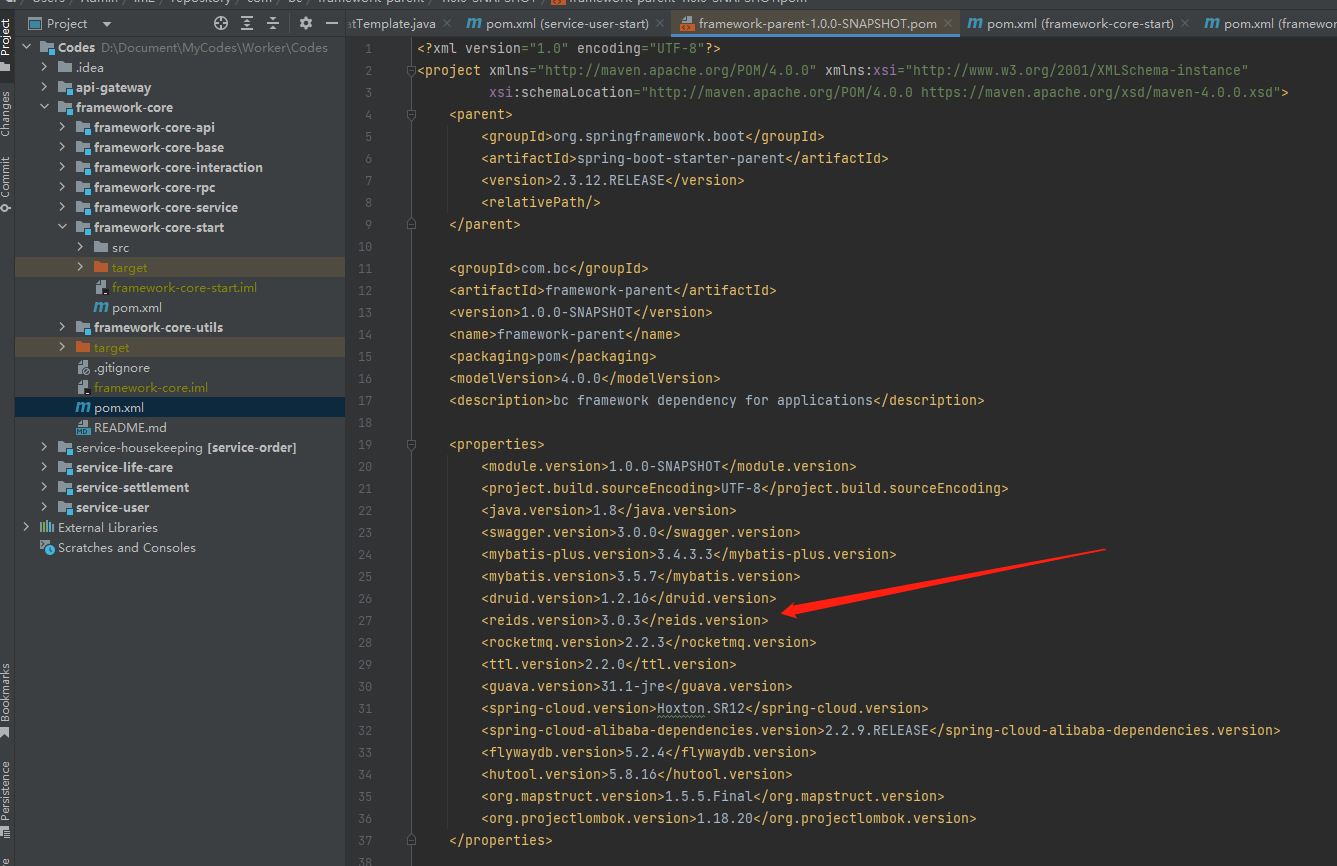Close the framework-parent-1.0.0-SNAPSHOT.pom tab
Viewport: 1337px width, 866px height.
coord(947,23)
